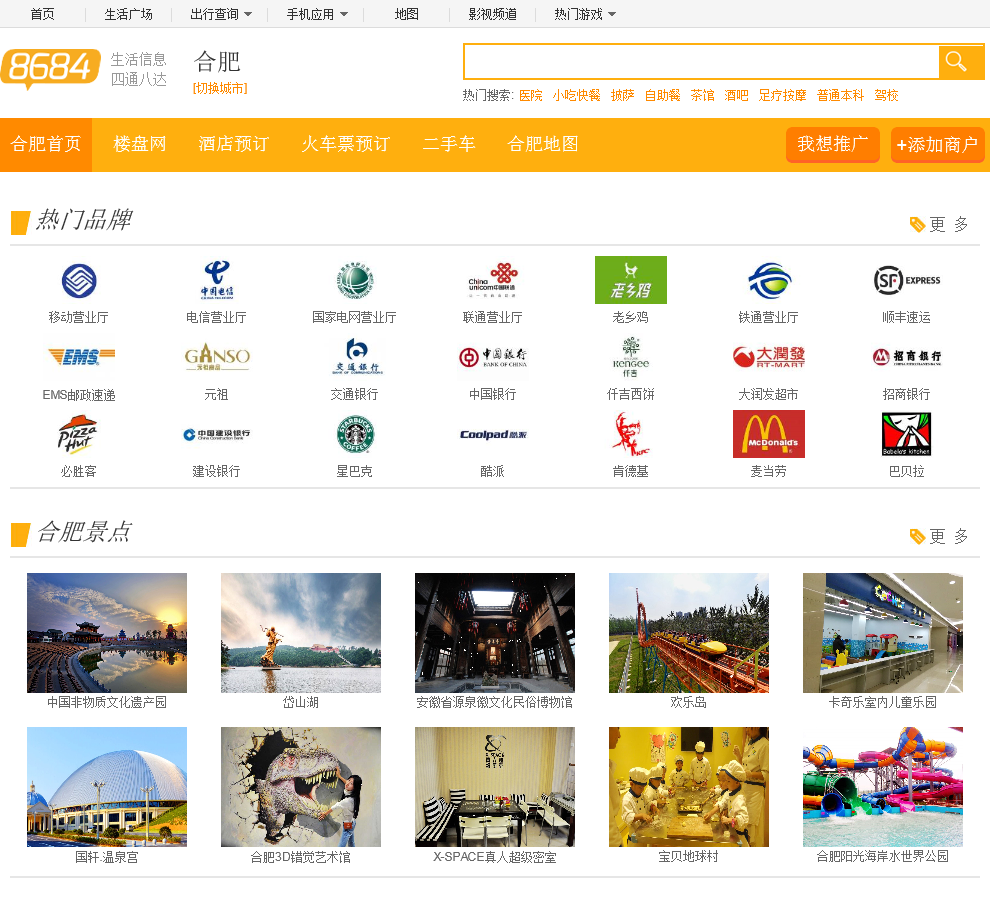Open the 安徽省源泉徽文化民俗博物馆 photo
The image size is (990, 900).
click(x=494, y=633)
